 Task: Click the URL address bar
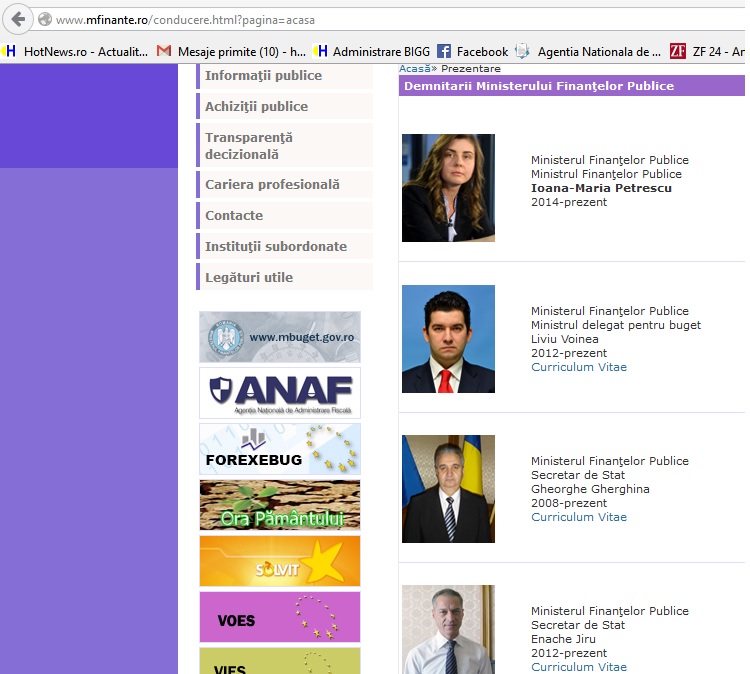[x=400, y=19]
